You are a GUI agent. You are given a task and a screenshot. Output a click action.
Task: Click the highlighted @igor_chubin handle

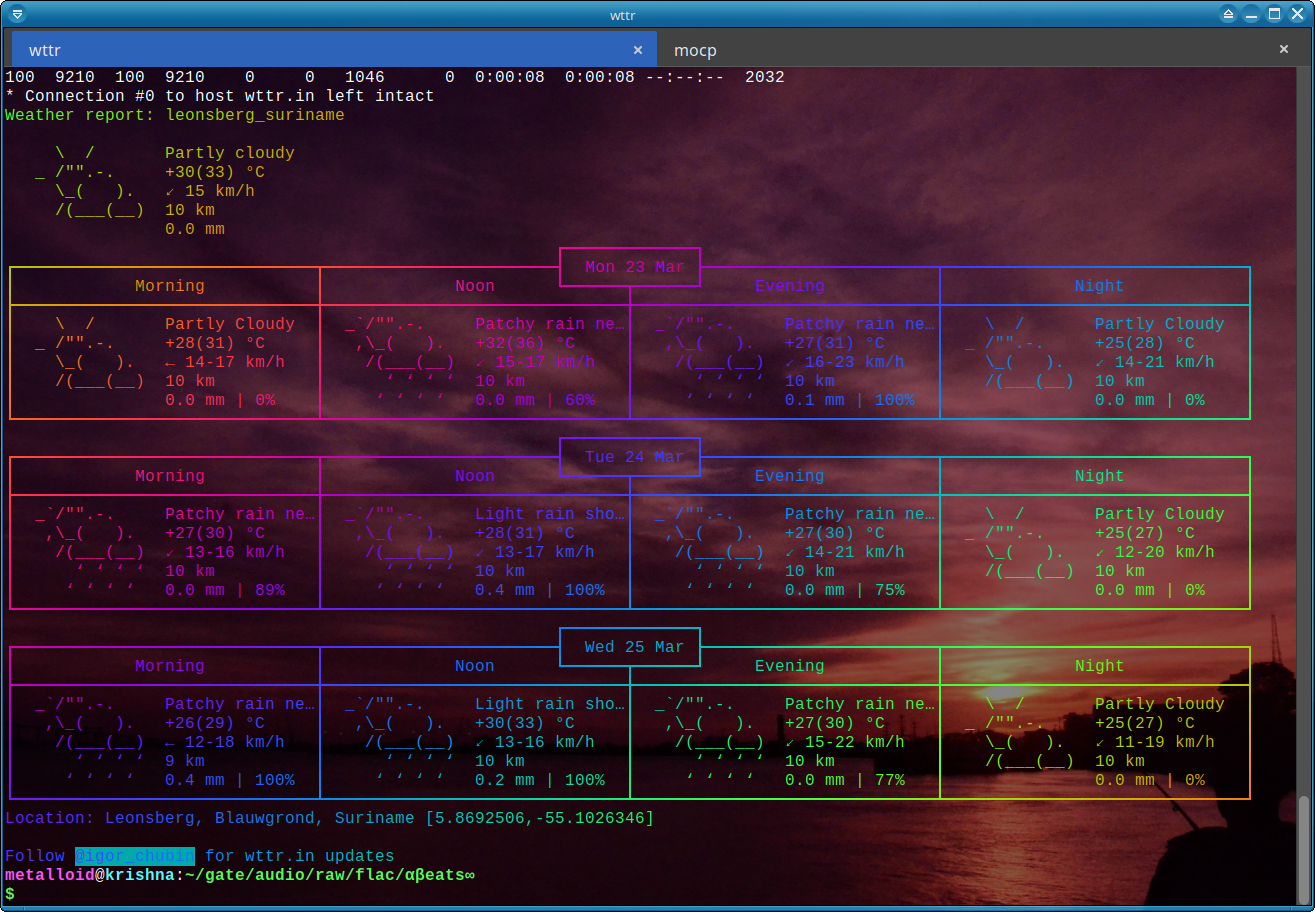134,856
